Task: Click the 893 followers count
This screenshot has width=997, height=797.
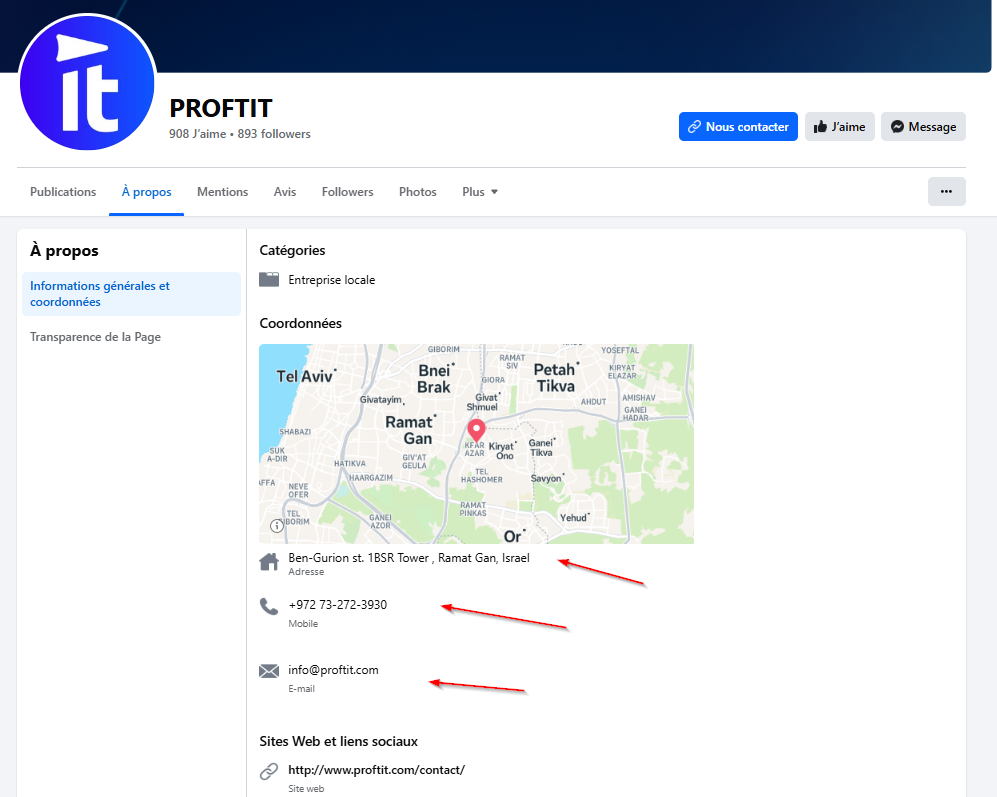Action: pyautogui.click(x=274, y=134)
